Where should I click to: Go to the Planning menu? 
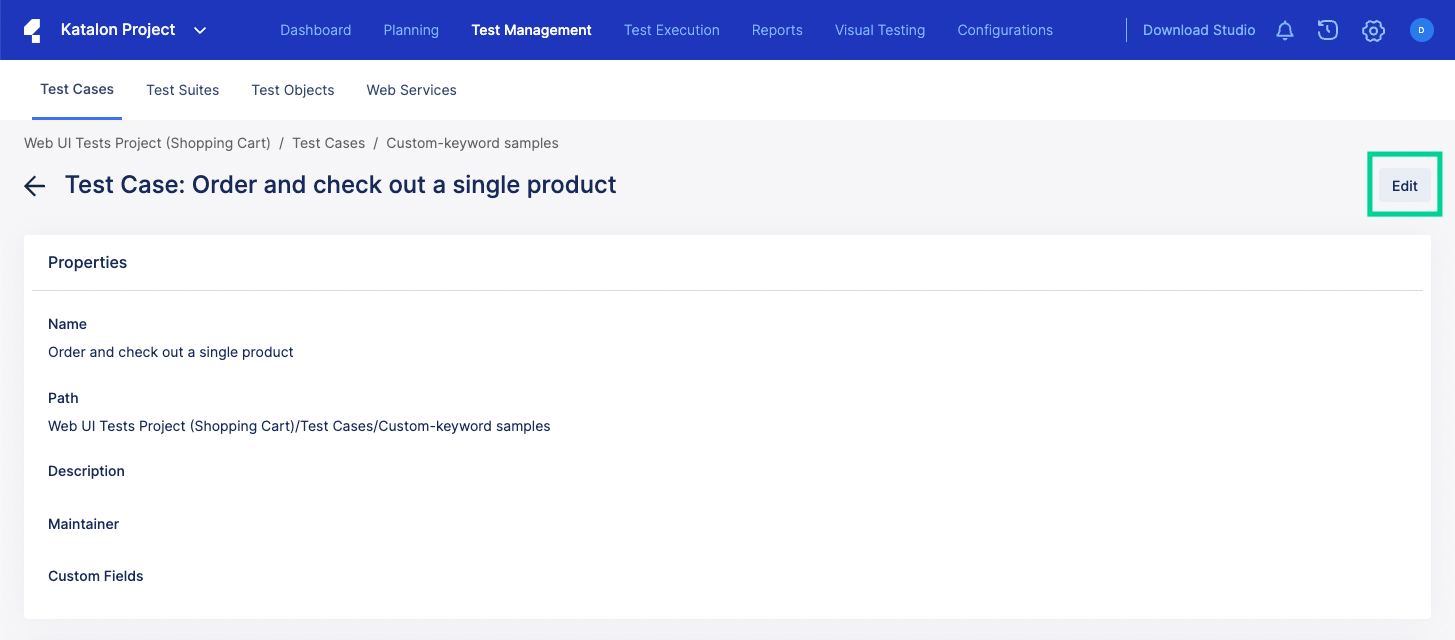click(x=411, y=30)
